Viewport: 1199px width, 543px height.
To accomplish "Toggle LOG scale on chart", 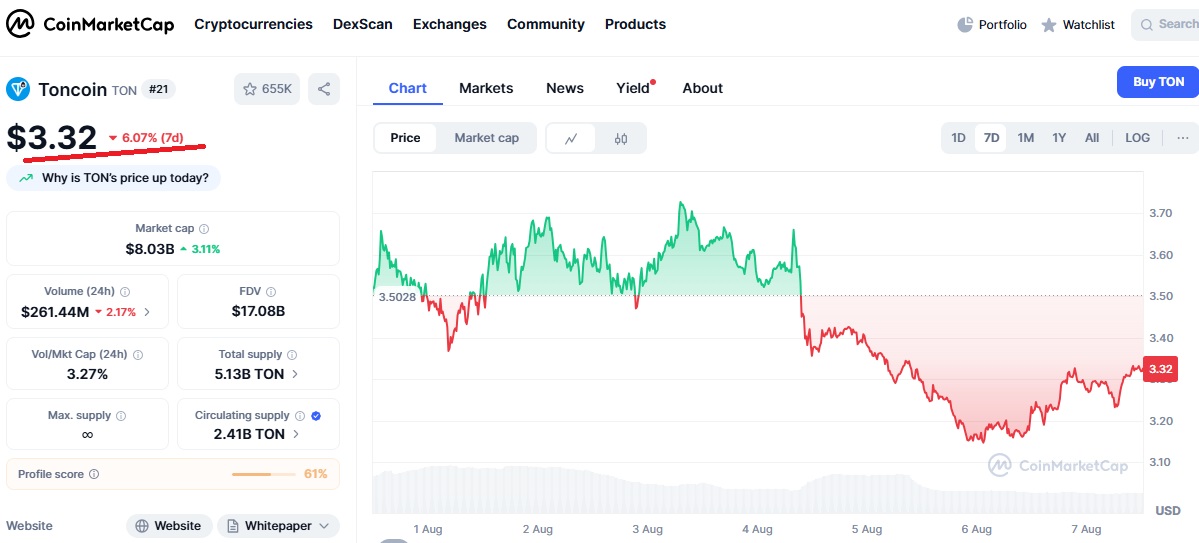I will pyautogui.click(x=1137, y=138).
